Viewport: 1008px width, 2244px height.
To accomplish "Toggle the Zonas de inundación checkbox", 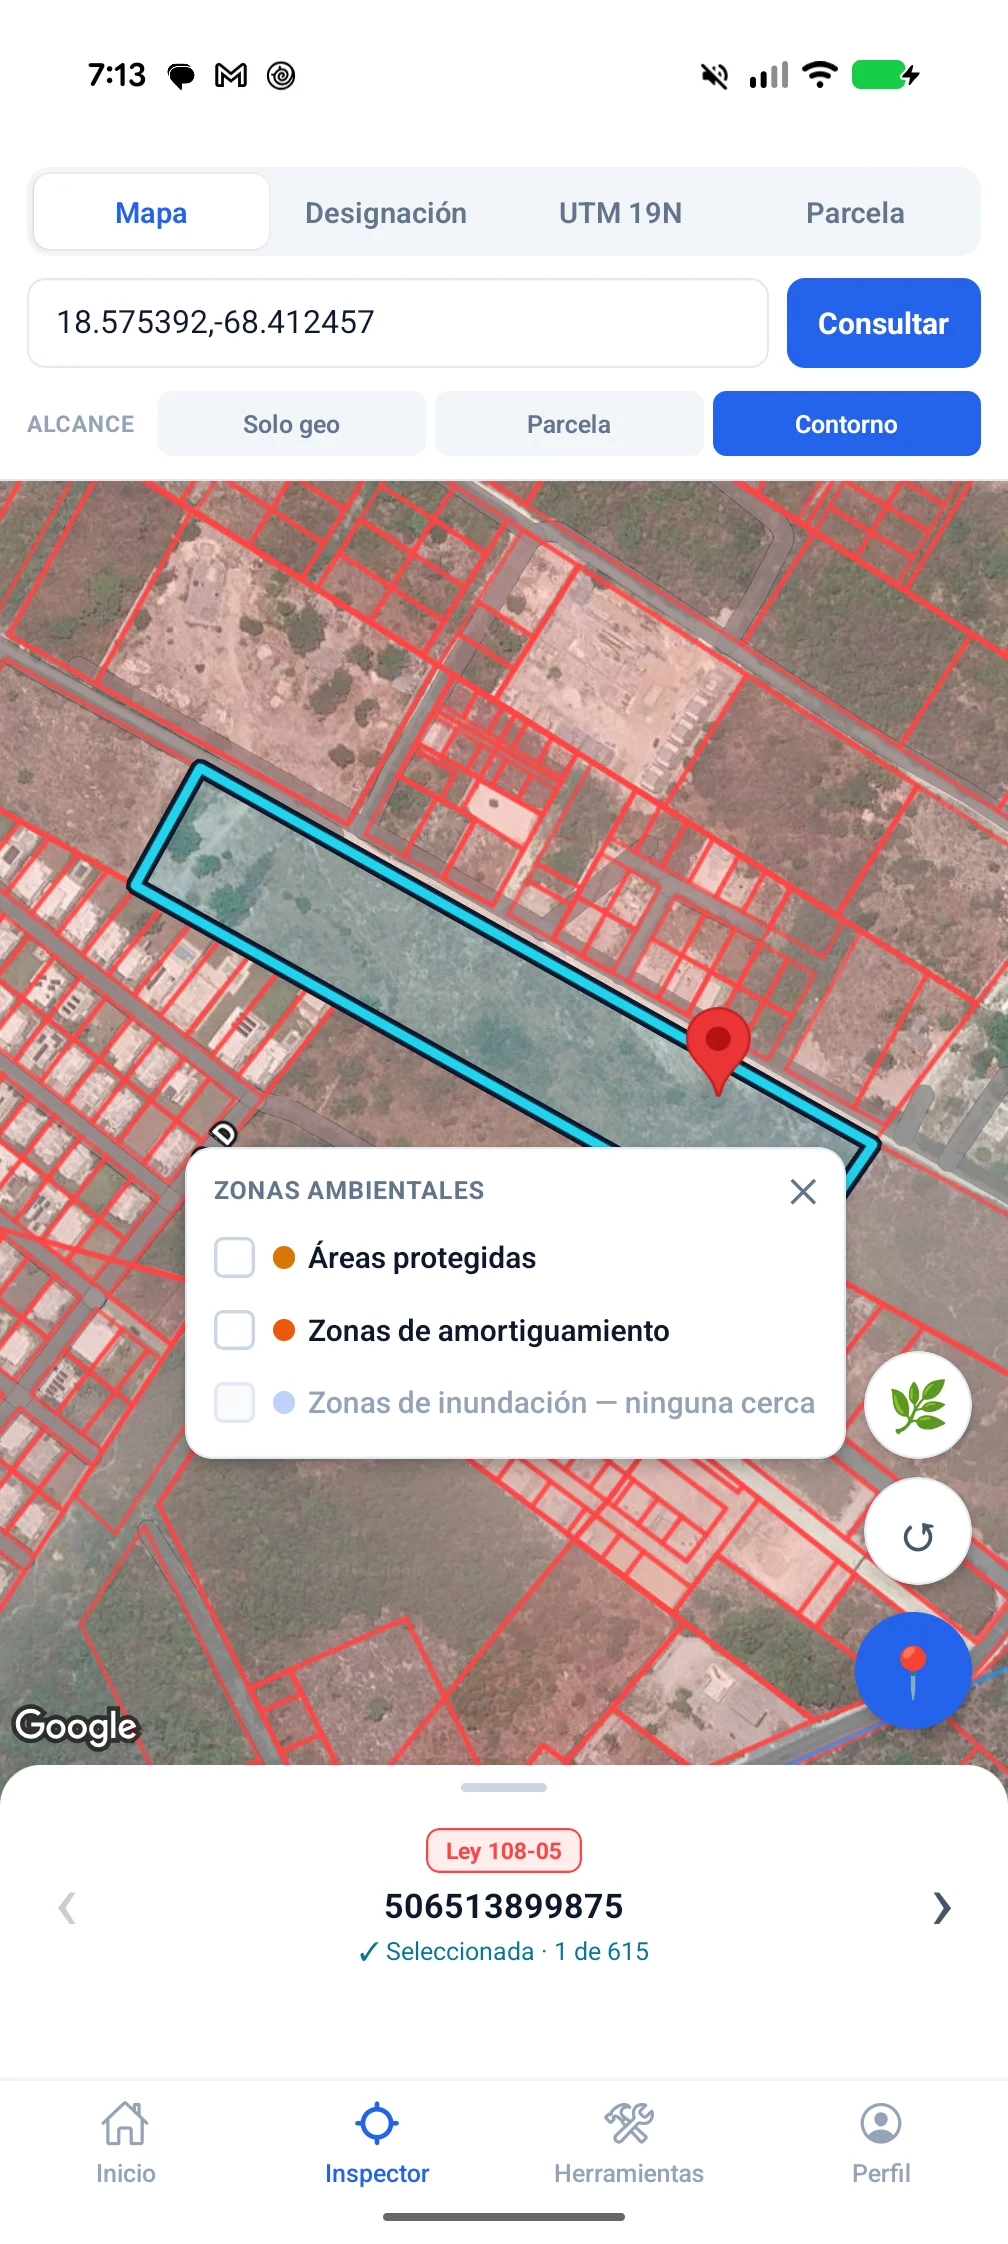I will [235, 1402].
